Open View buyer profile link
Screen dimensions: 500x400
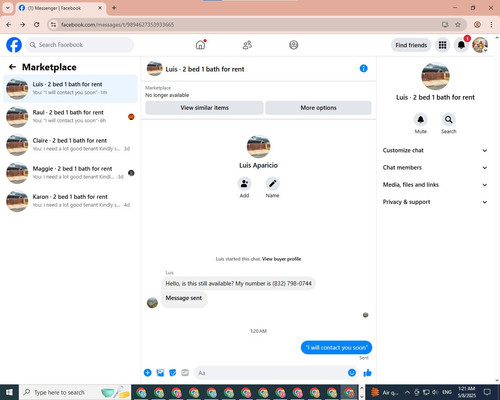point(281,259)
